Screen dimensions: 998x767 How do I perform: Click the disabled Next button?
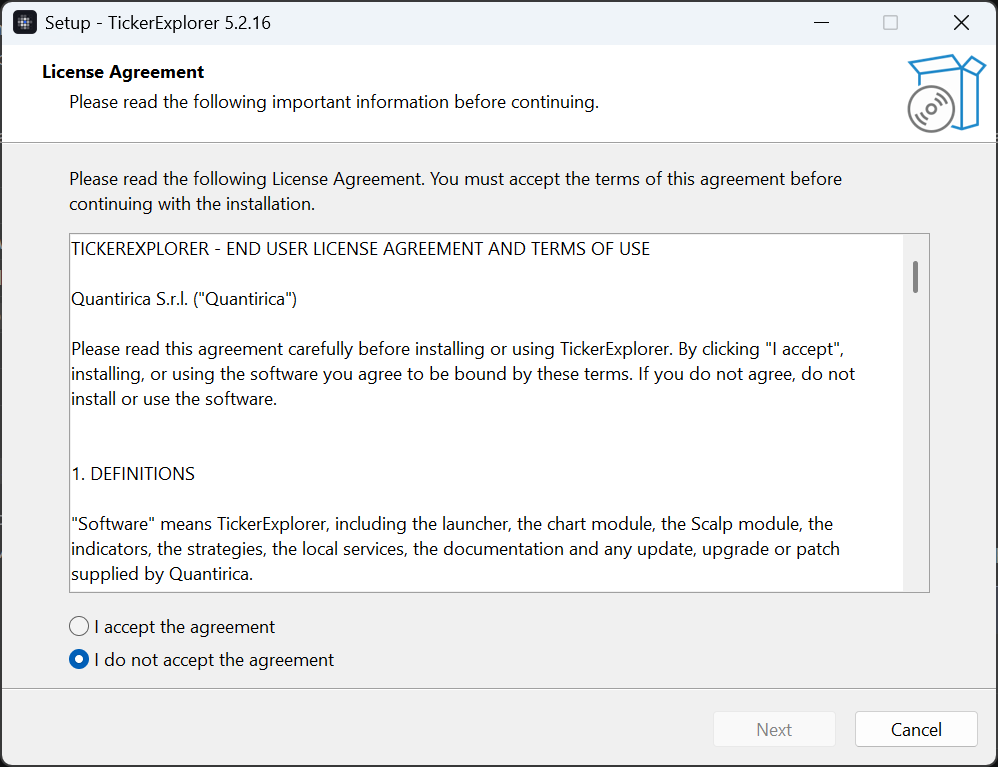click(774, 729)
